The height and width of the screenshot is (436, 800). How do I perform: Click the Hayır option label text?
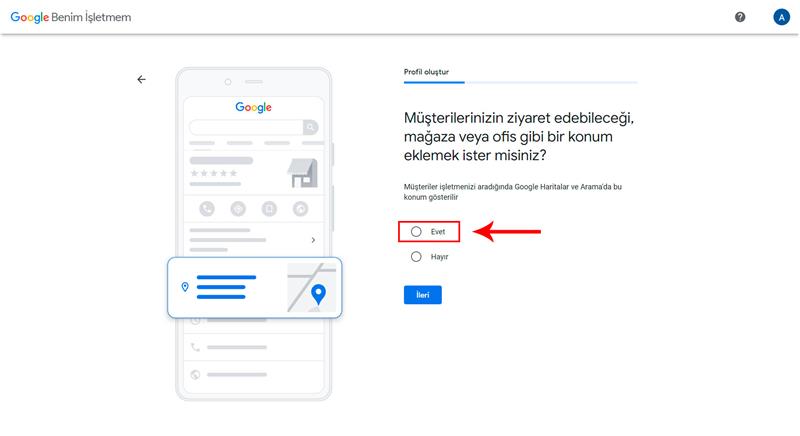point(439,257)
